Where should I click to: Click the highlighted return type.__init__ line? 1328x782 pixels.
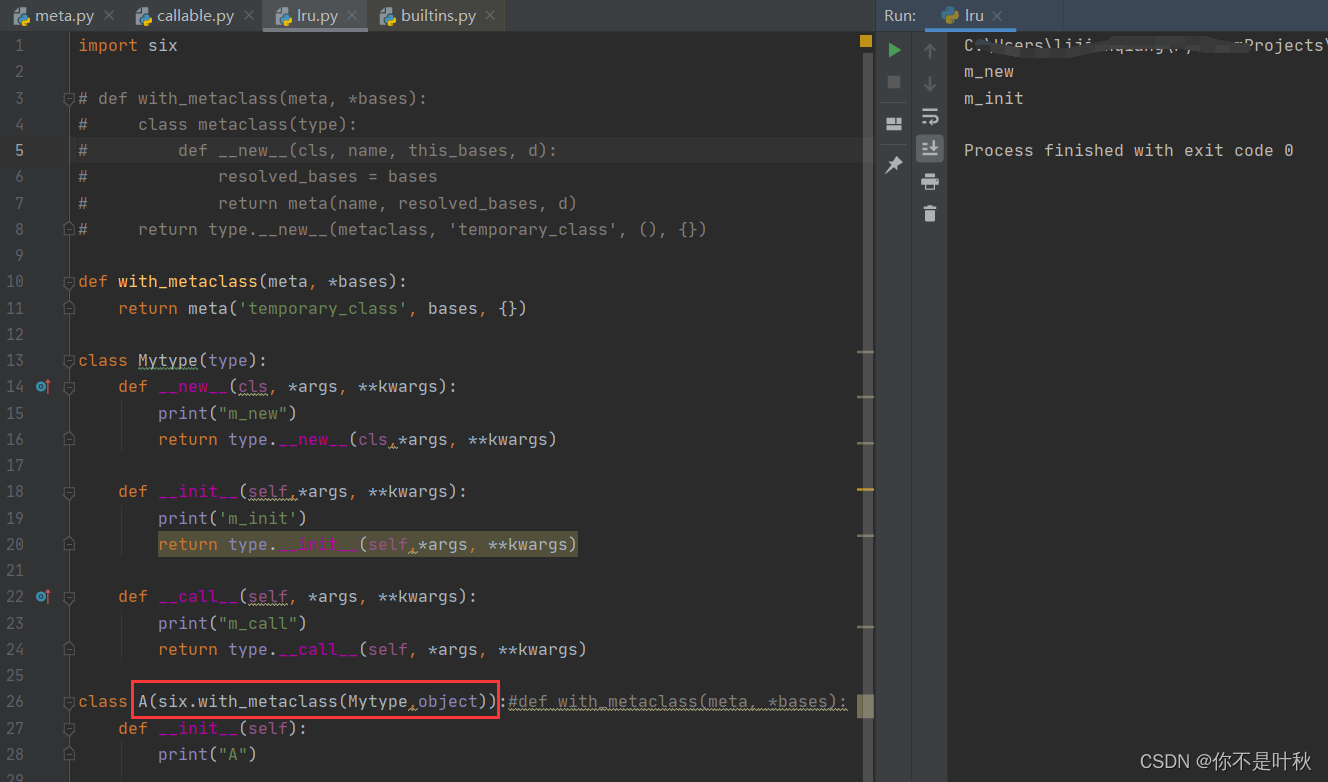367,544
